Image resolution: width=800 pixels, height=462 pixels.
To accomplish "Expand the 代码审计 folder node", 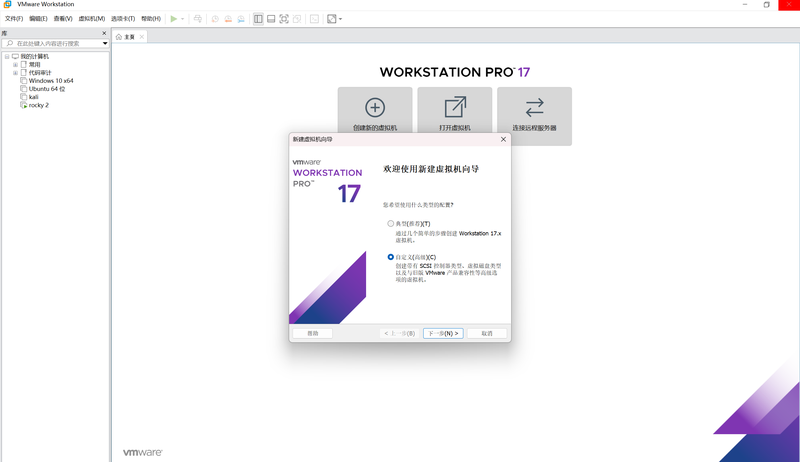I will [15, 73].
